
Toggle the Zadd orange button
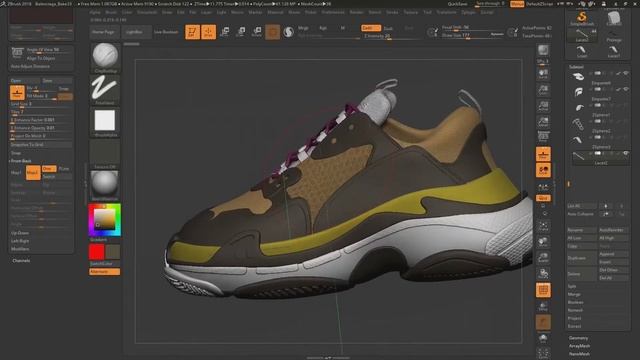pyautogui.click(x=371, y=28)
